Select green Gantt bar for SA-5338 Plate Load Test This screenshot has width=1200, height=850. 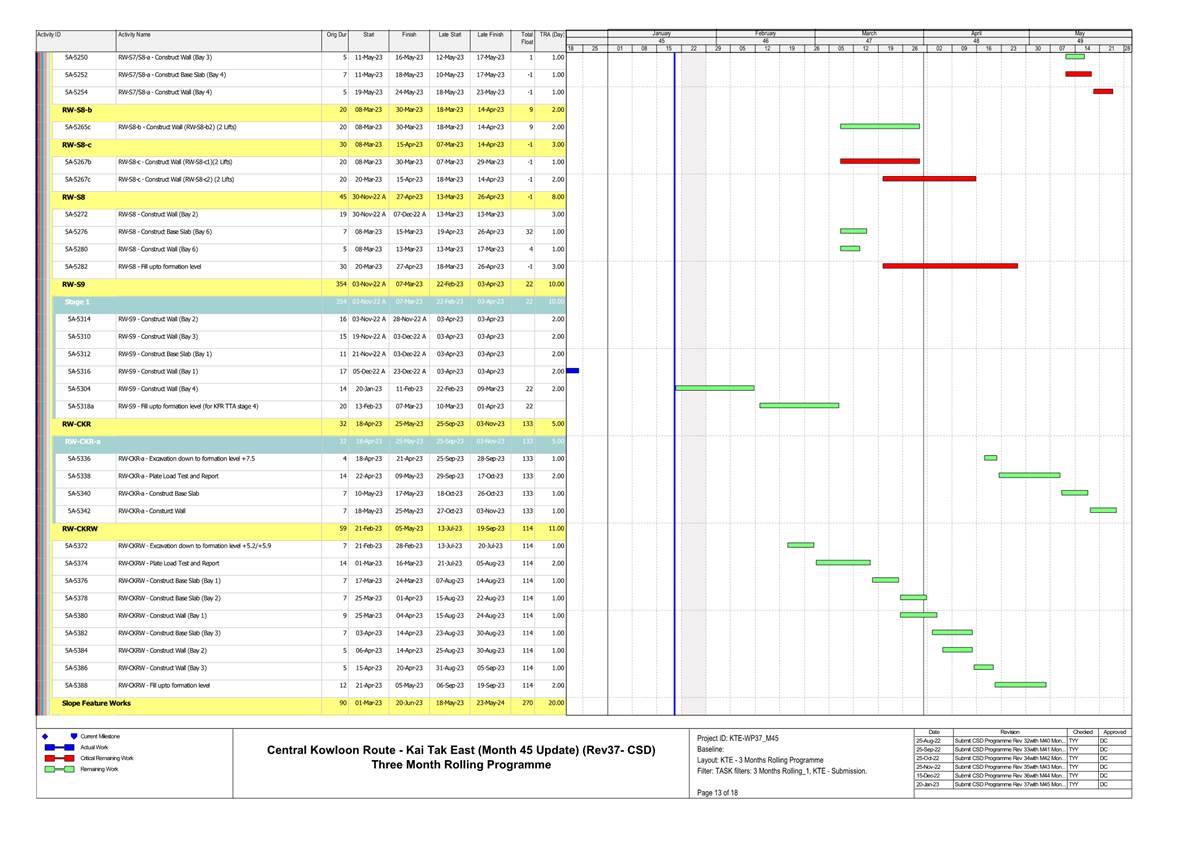pyautogui.click(x=1029, y=475)
